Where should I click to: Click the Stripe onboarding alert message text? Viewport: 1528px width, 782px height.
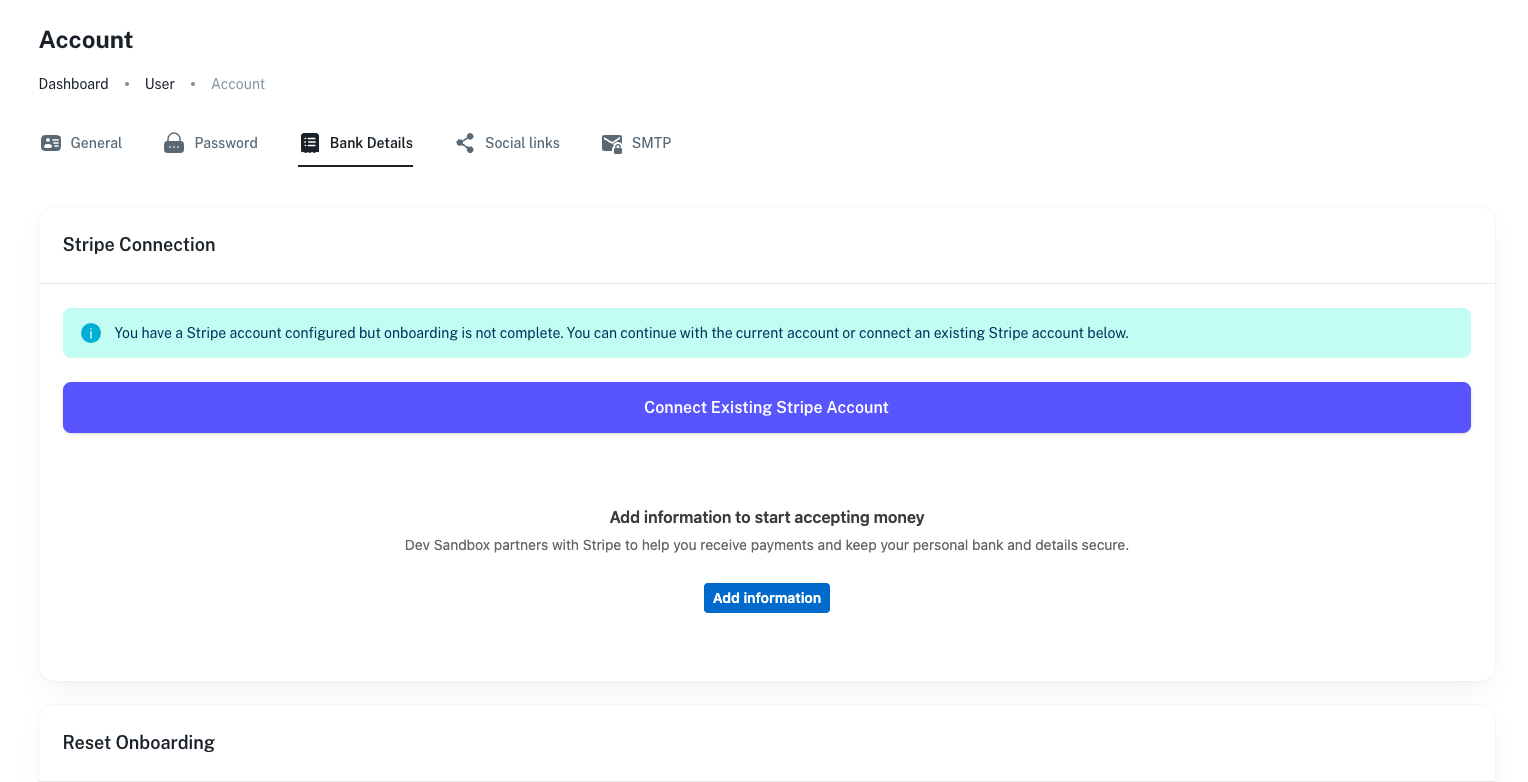pos(621,333)
